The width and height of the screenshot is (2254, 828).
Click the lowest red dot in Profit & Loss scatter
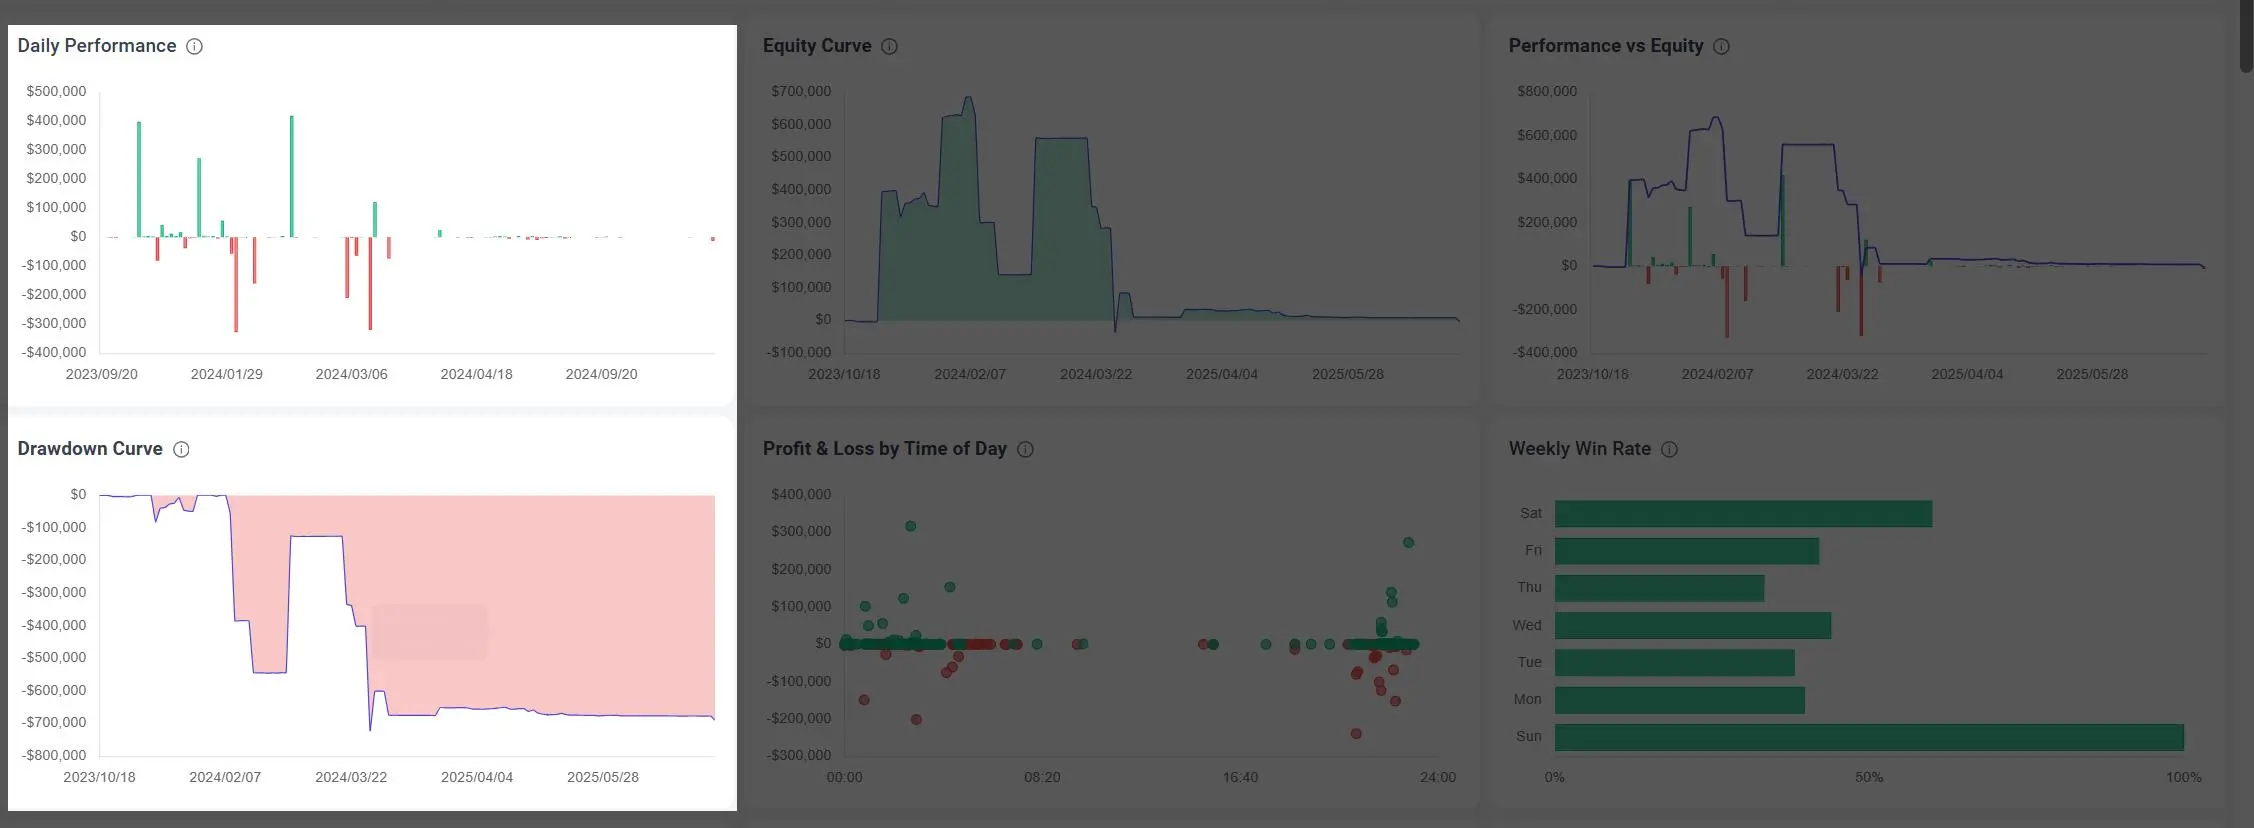click(1356, 734)
